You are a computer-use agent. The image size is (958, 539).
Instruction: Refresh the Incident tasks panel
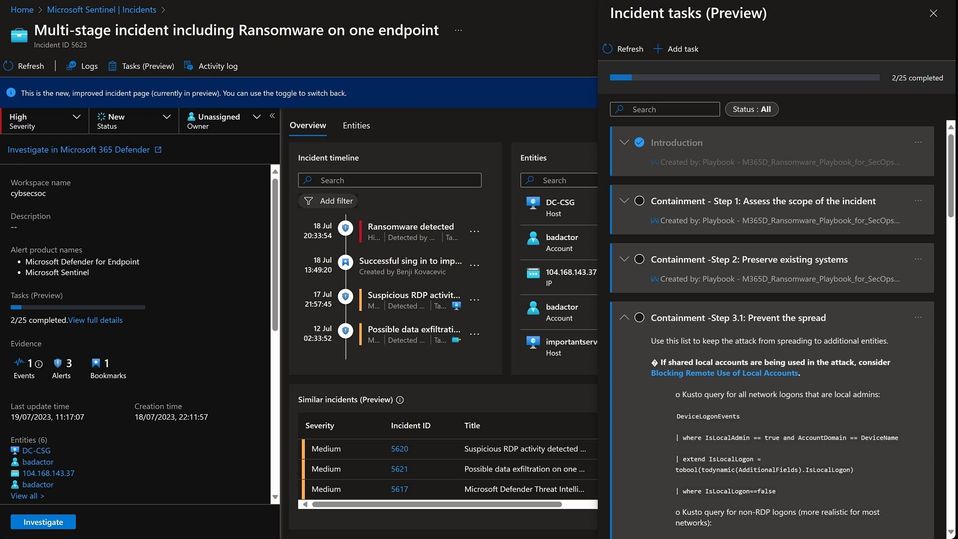pyautogui.click(x=623, y=49)
